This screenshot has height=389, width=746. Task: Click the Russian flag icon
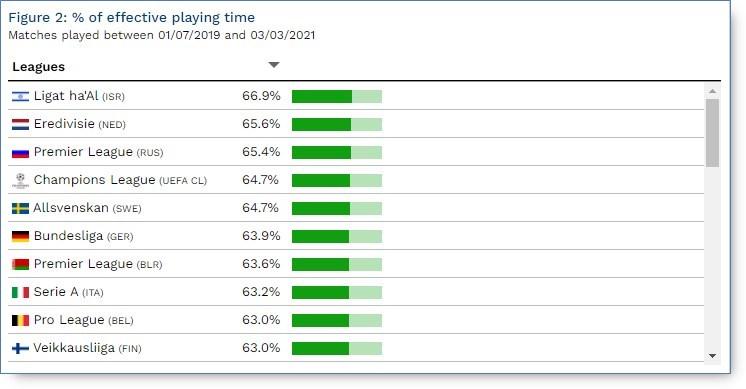point(20,153)
